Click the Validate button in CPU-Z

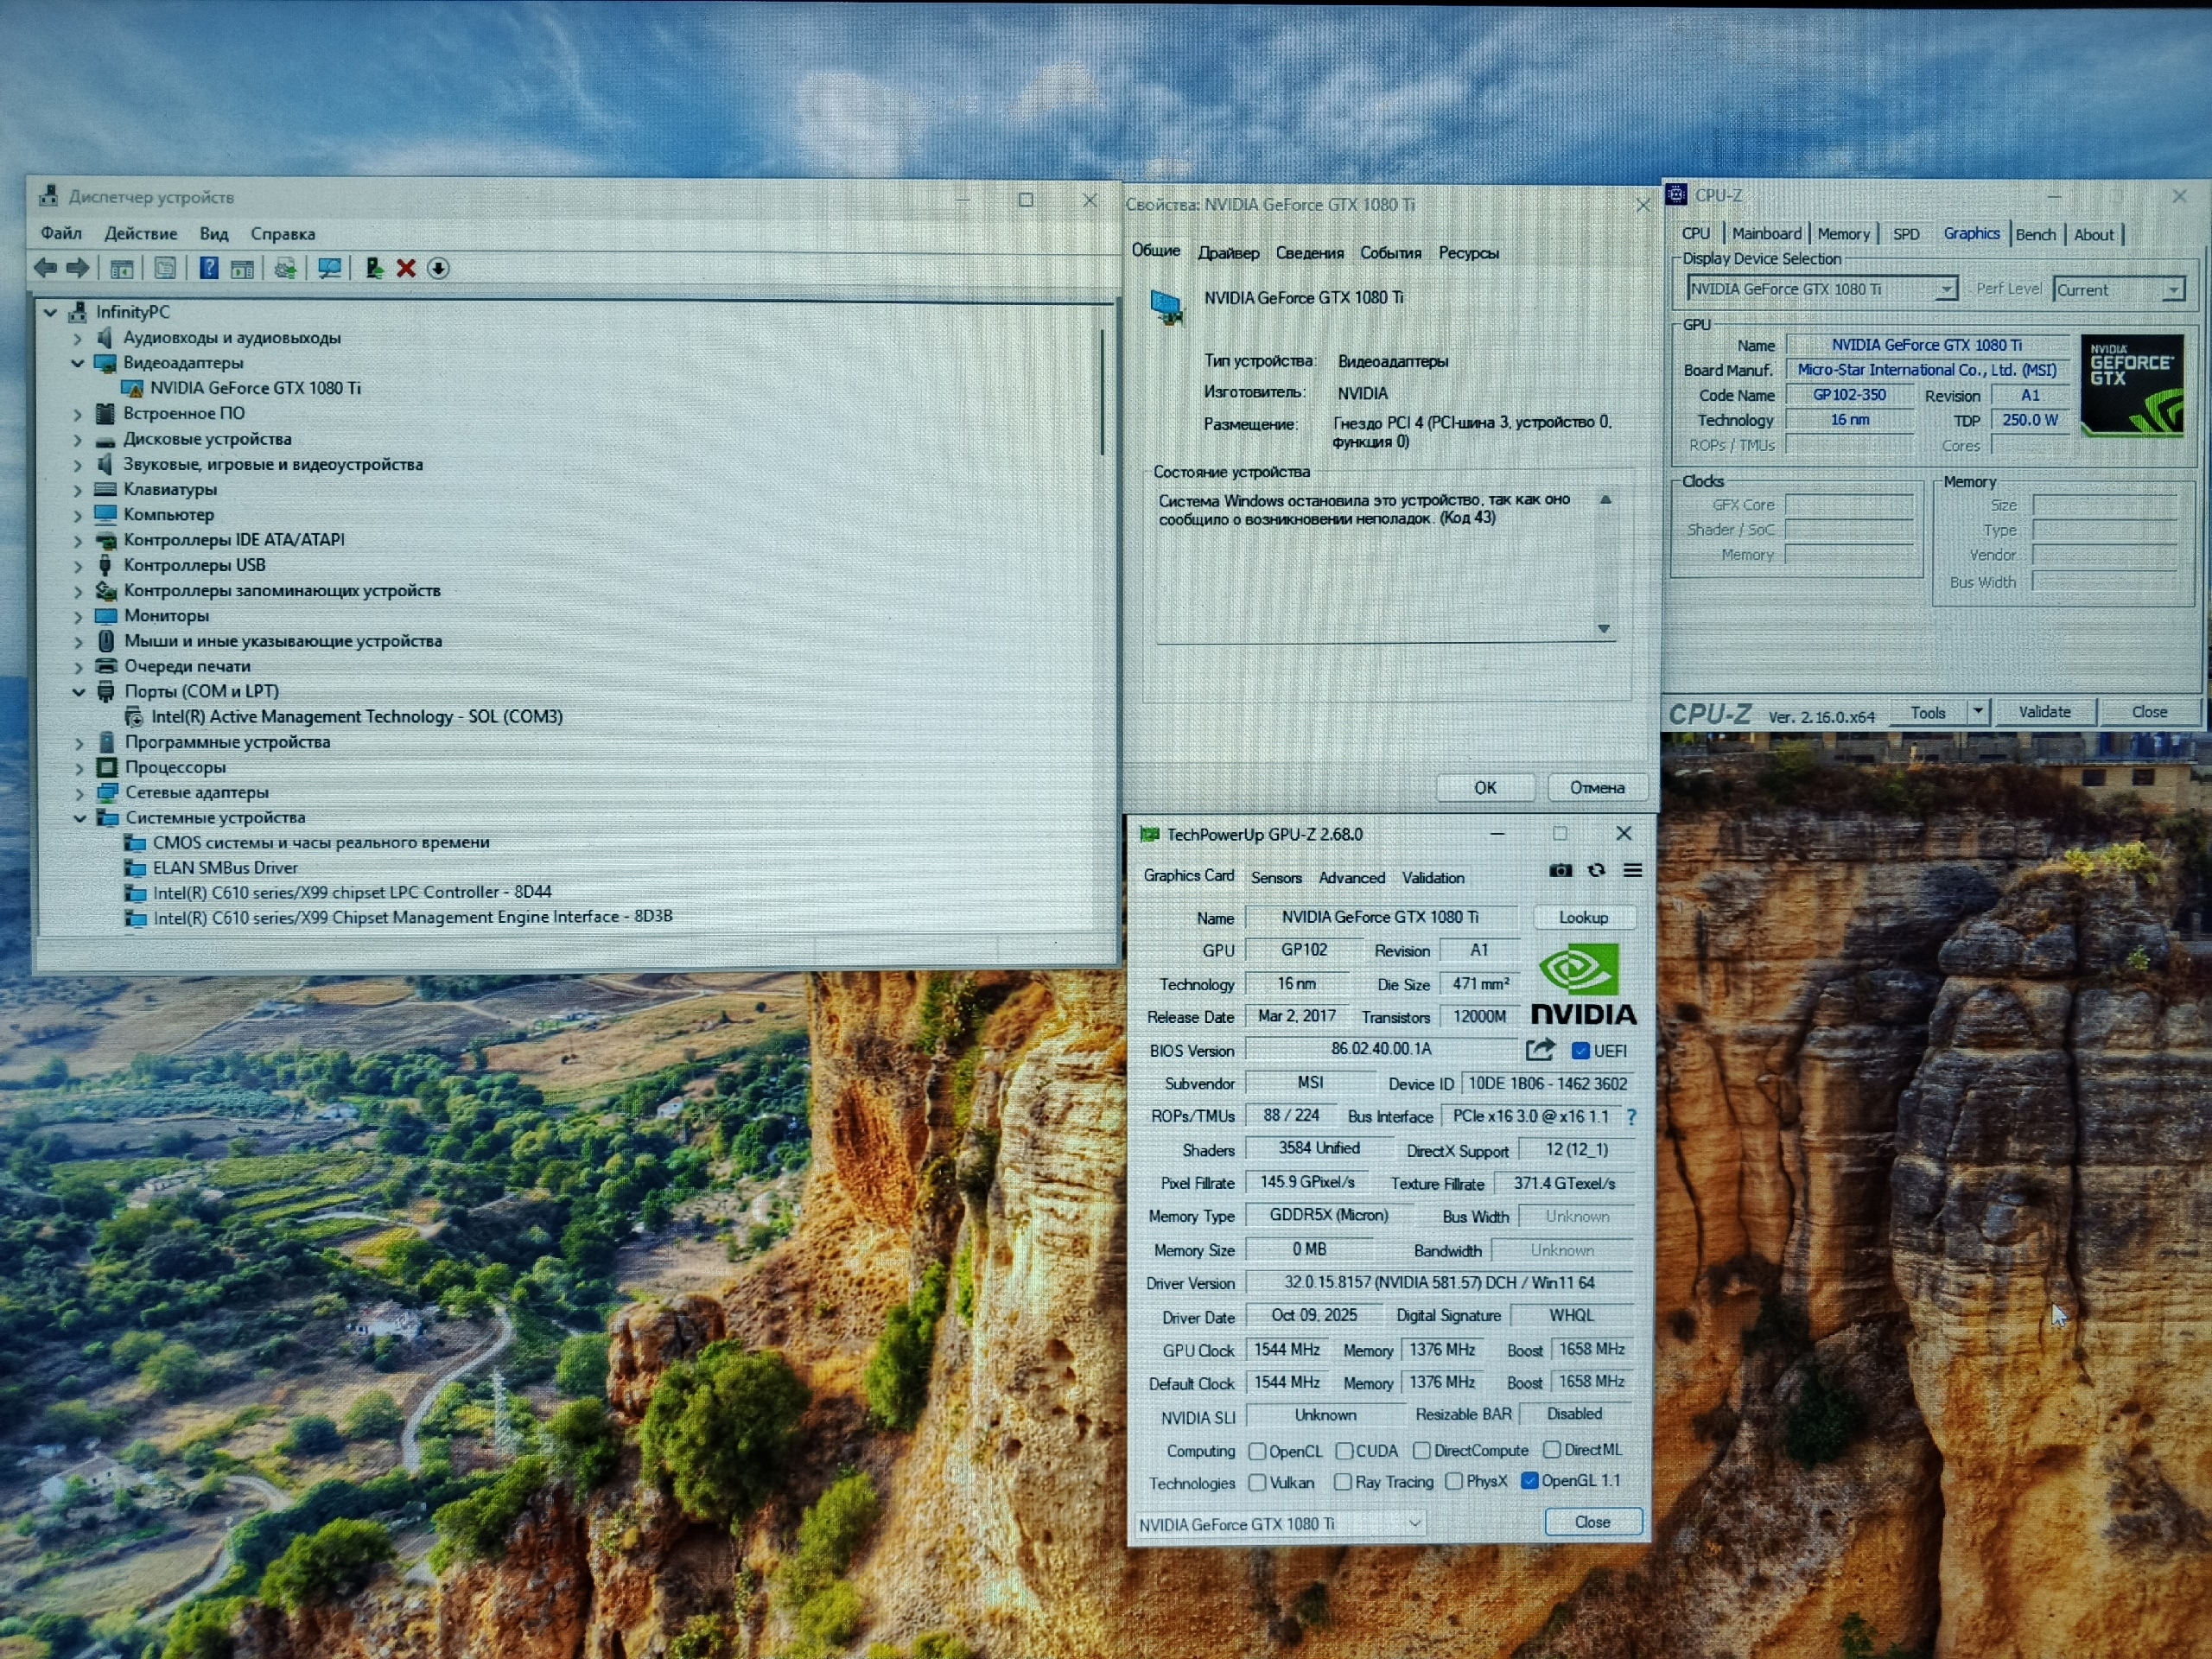pyautogui.click(x=2044, y=712)
